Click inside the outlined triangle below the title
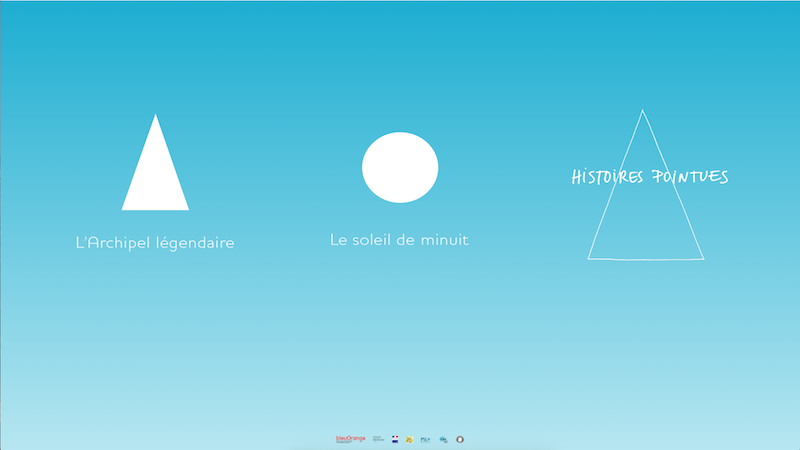800x450 pixels. point(645,225)
